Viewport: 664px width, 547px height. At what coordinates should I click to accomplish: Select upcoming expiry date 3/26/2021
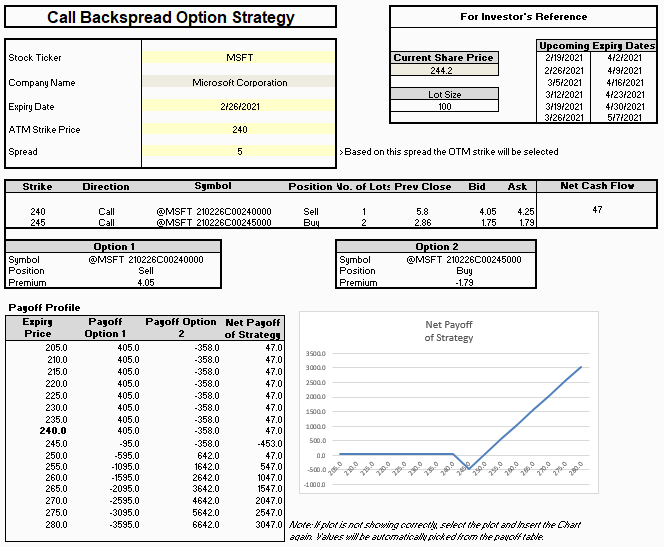(x=564, y=117)
